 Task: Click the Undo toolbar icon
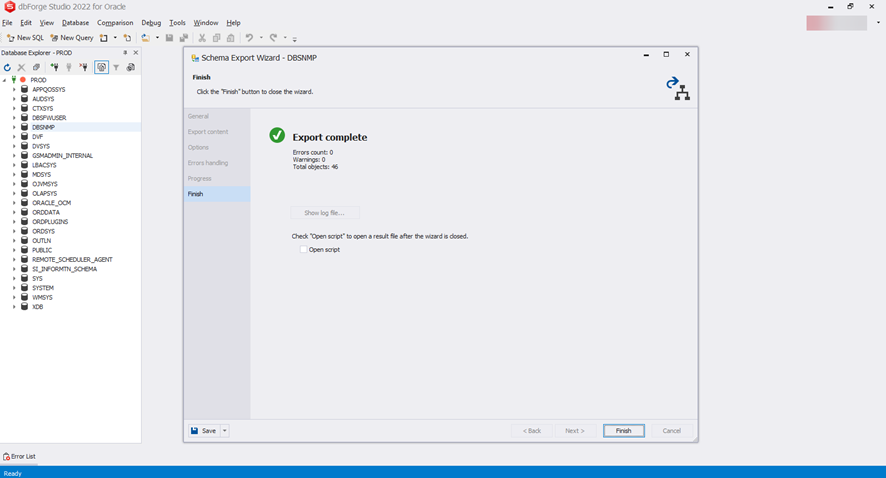pyautogui.click(x=249, y=38)
